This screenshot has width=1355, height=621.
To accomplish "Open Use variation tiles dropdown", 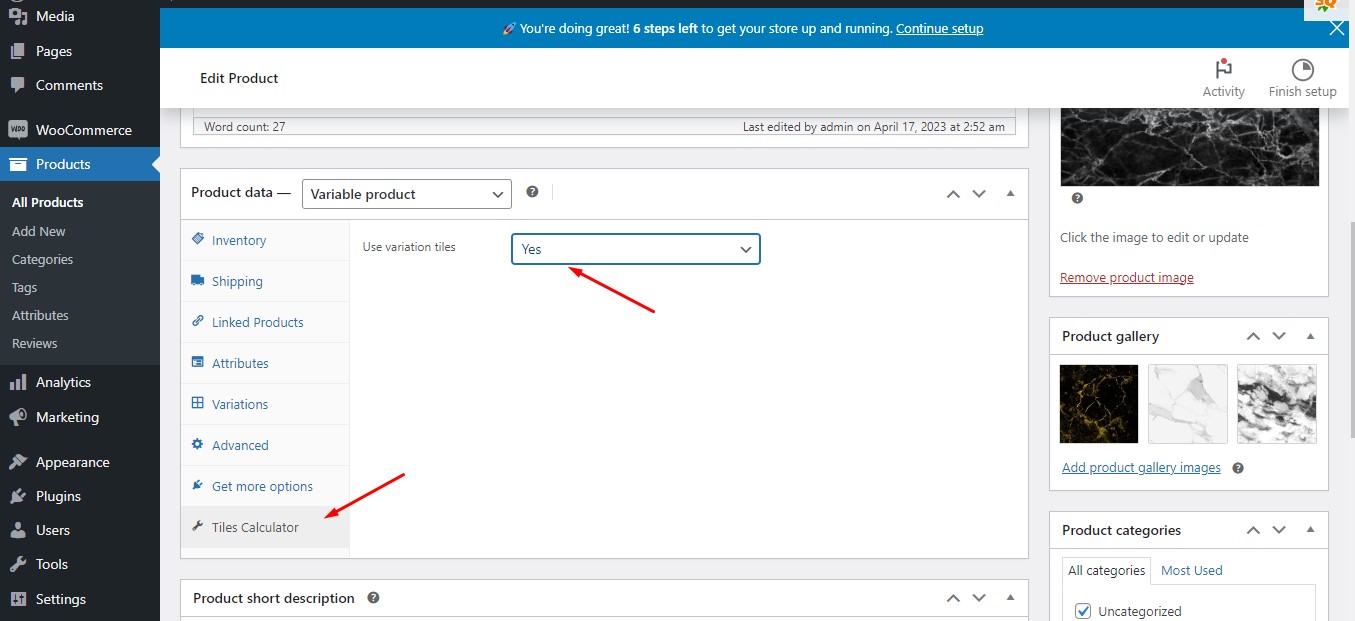I will (x=635, y=249).
